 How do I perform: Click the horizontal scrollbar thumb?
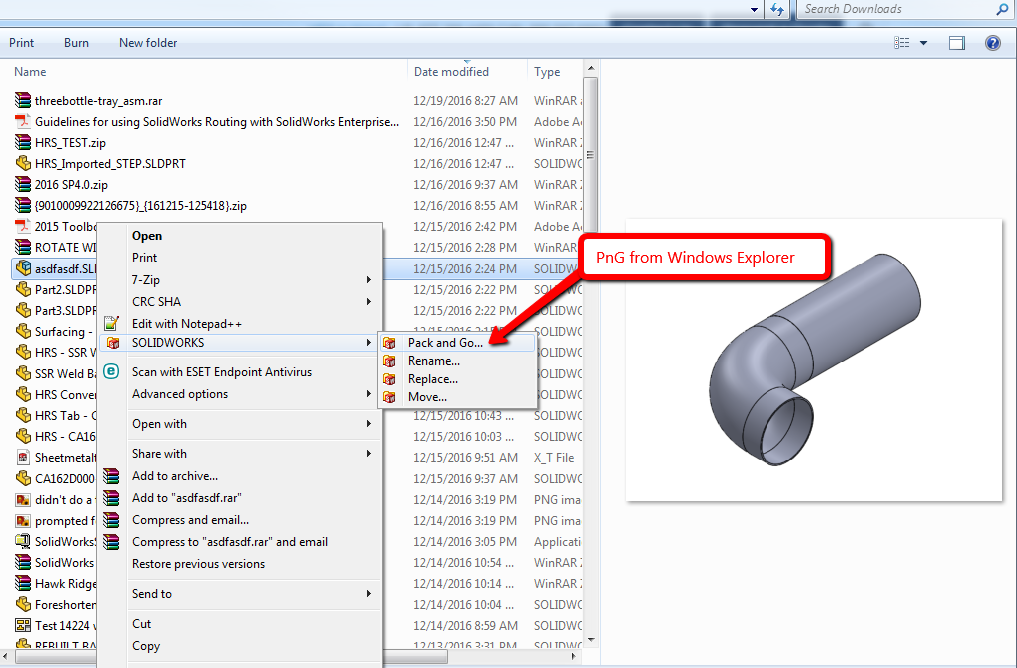tap(232, 656)
